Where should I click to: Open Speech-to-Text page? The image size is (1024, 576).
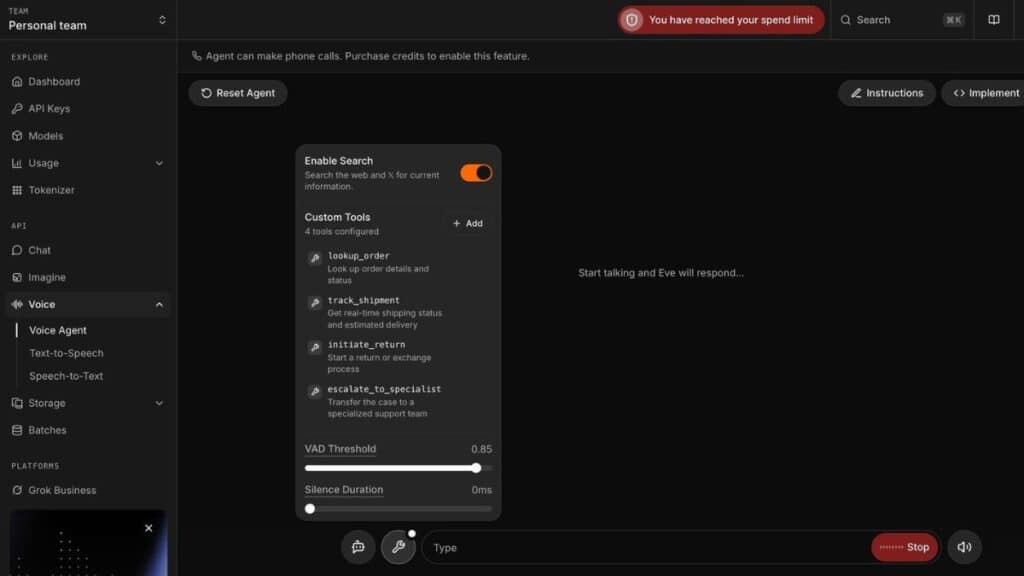[x=66, y=376]
